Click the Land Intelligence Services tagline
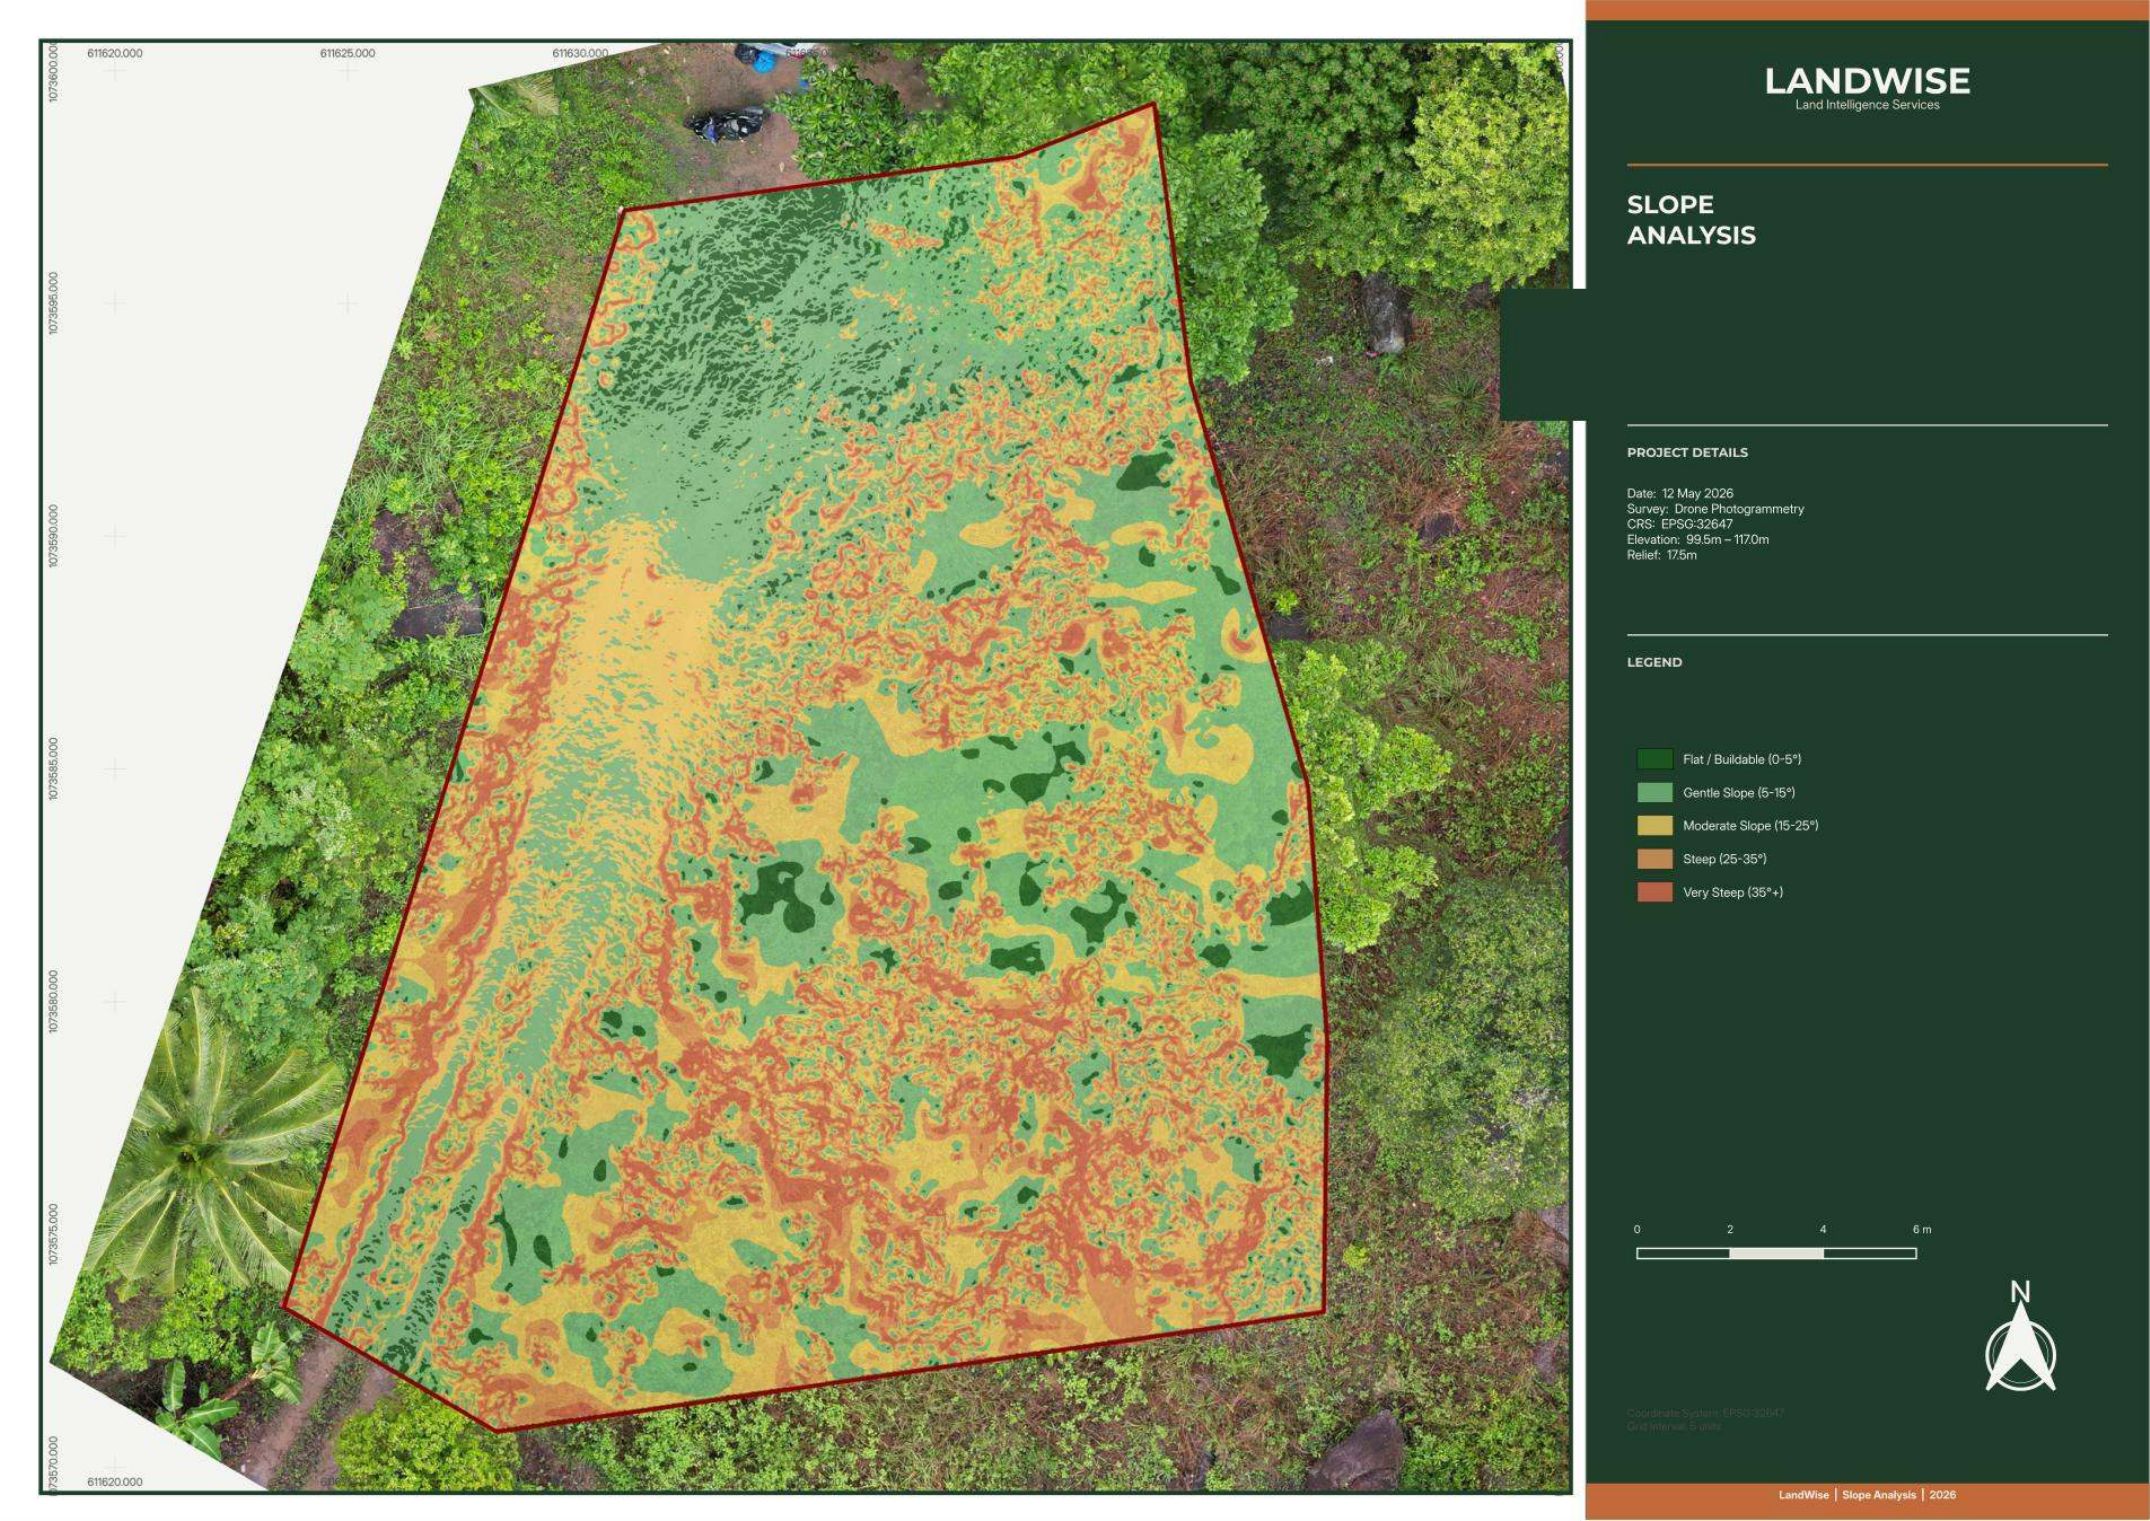Screen dimensions: 2150x1521 pos(1867,105)
